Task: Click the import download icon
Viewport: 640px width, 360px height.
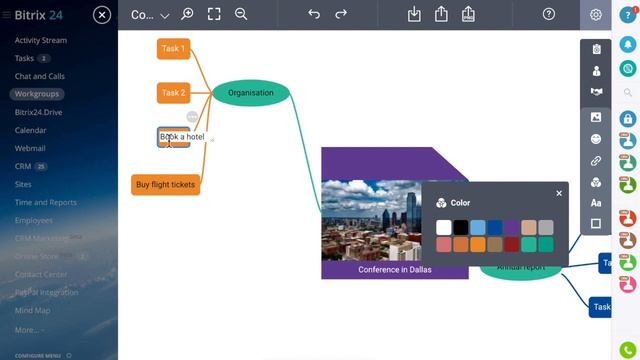Action: click(x=414, y=14)
